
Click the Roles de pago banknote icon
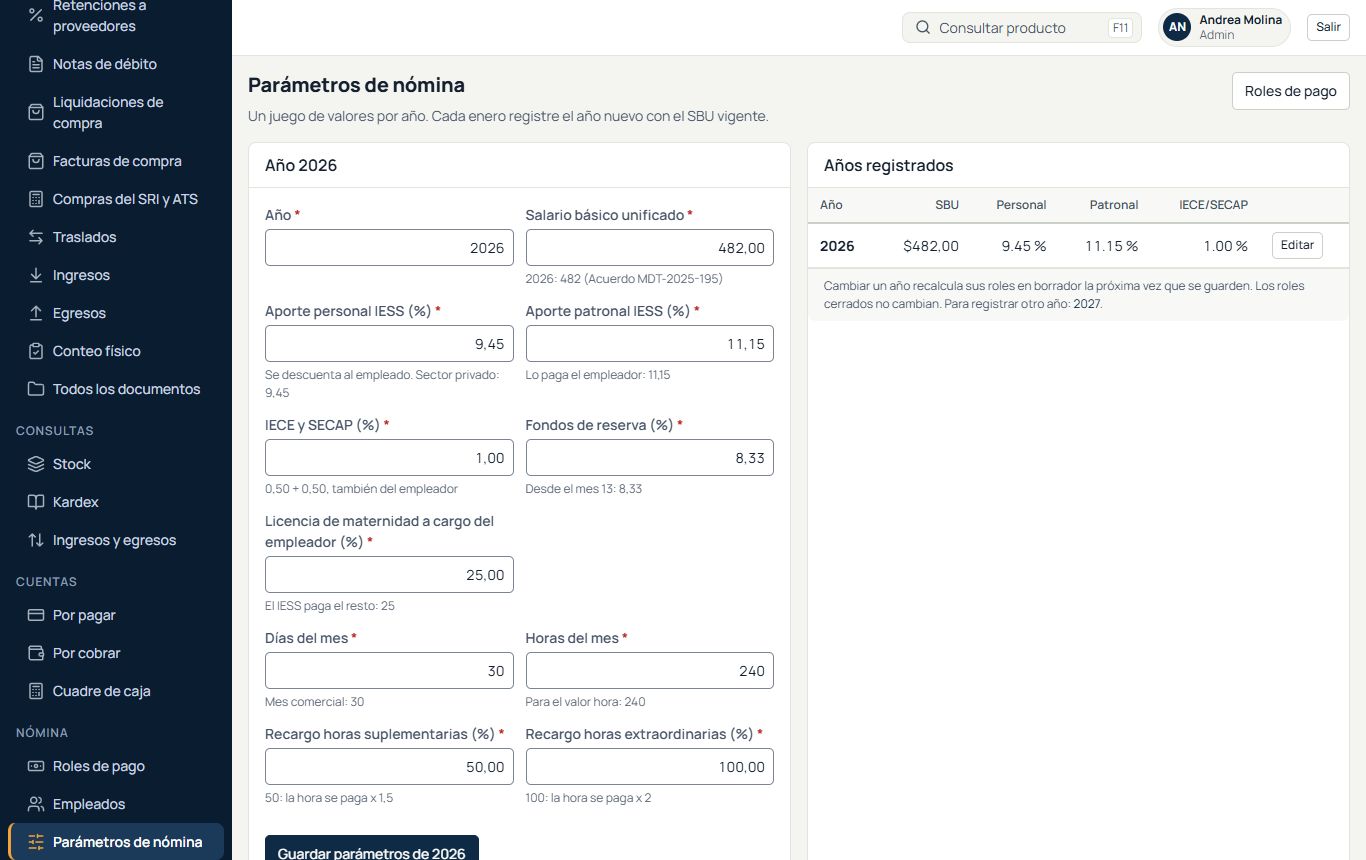tap(36, 766)
